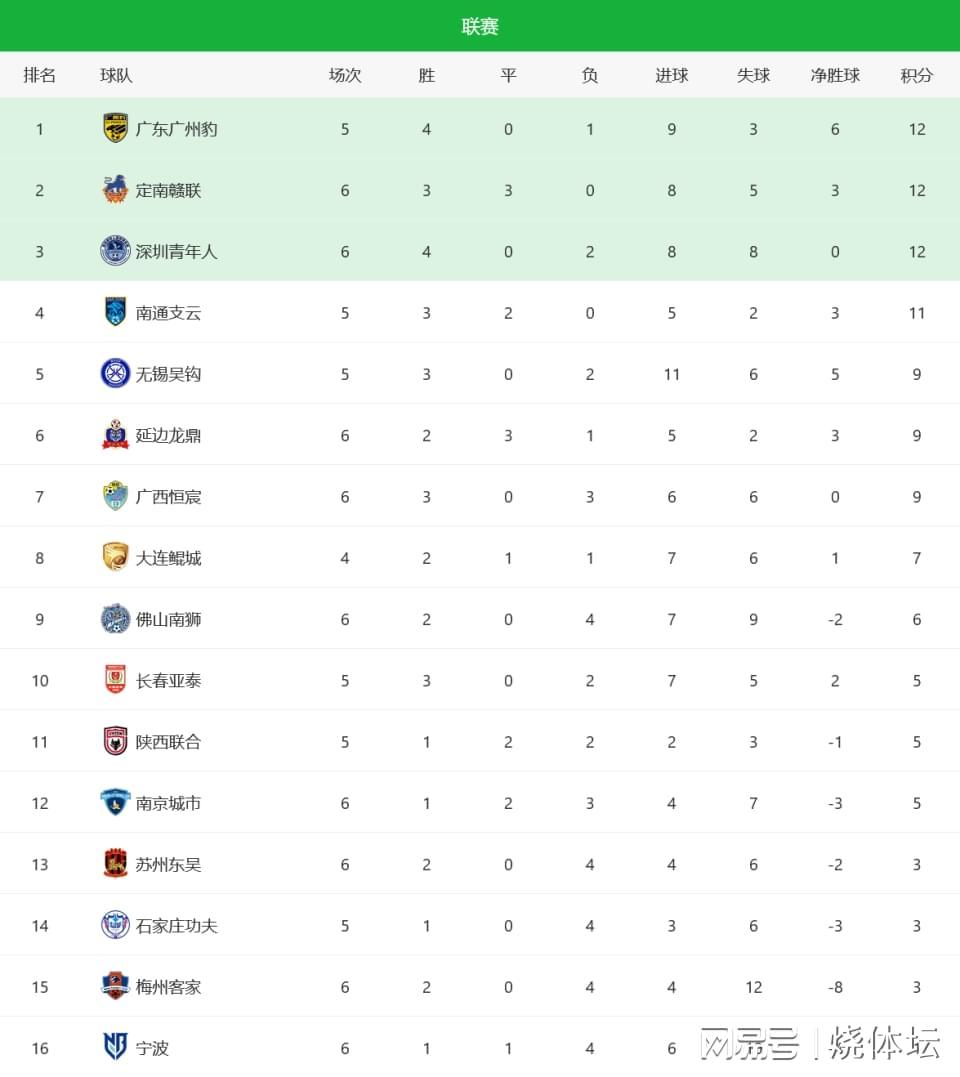The height and width of the screenshot is (1077, 960).
Task: Click the 南通支云 team logo
Action: tap(115, 312)
